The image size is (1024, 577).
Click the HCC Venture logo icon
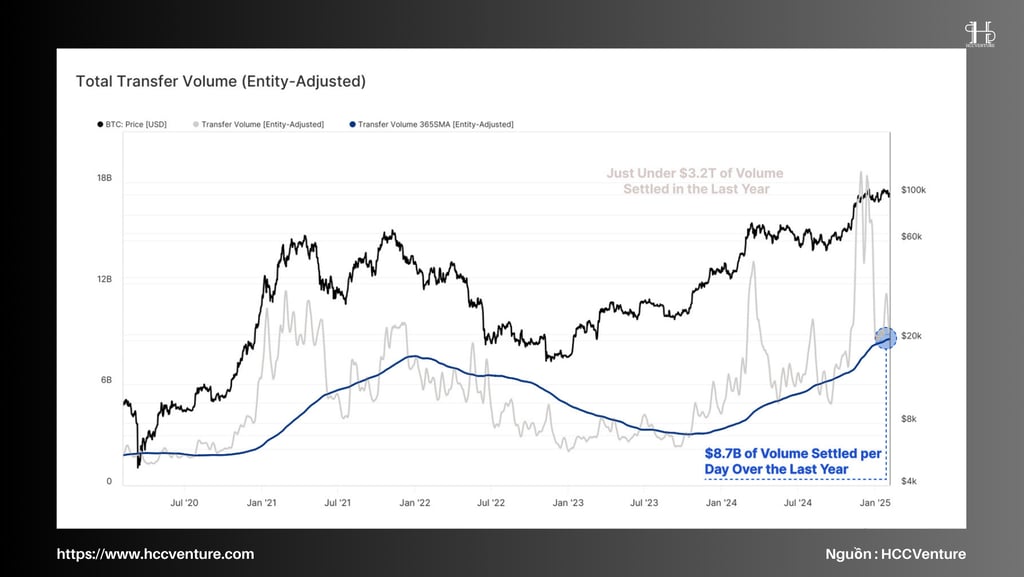(x=980, y=33)
